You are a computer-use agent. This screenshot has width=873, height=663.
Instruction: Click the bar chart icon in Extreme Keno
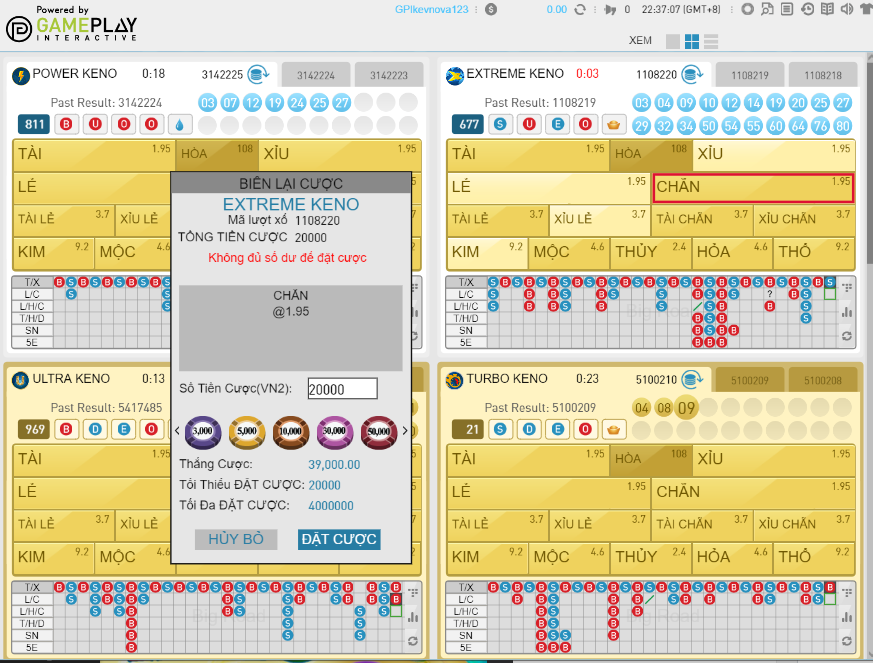[846, 311]
